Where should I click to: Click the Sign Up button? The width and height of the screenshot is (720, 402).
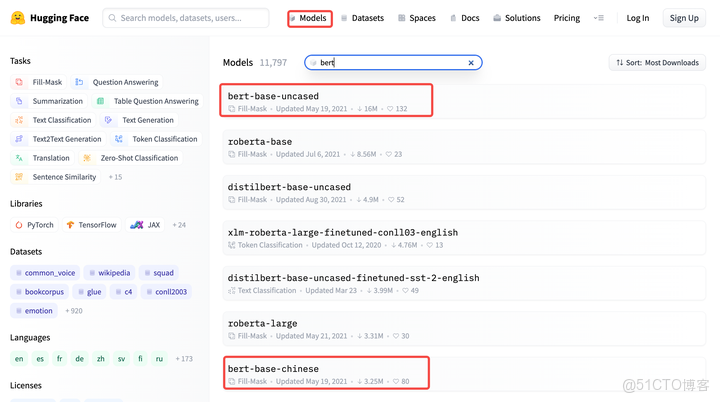(684, 18)
